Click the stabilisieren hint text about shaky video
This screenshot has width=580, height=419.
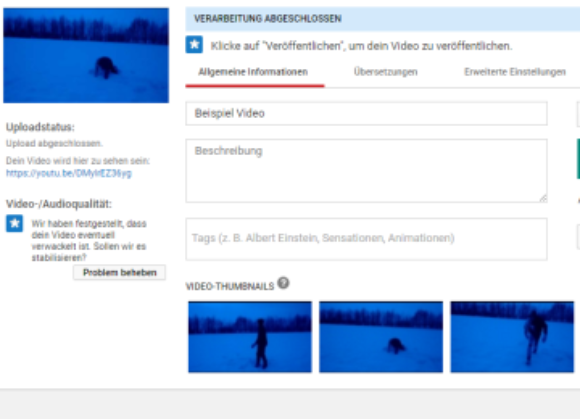[x=89, y=241]
